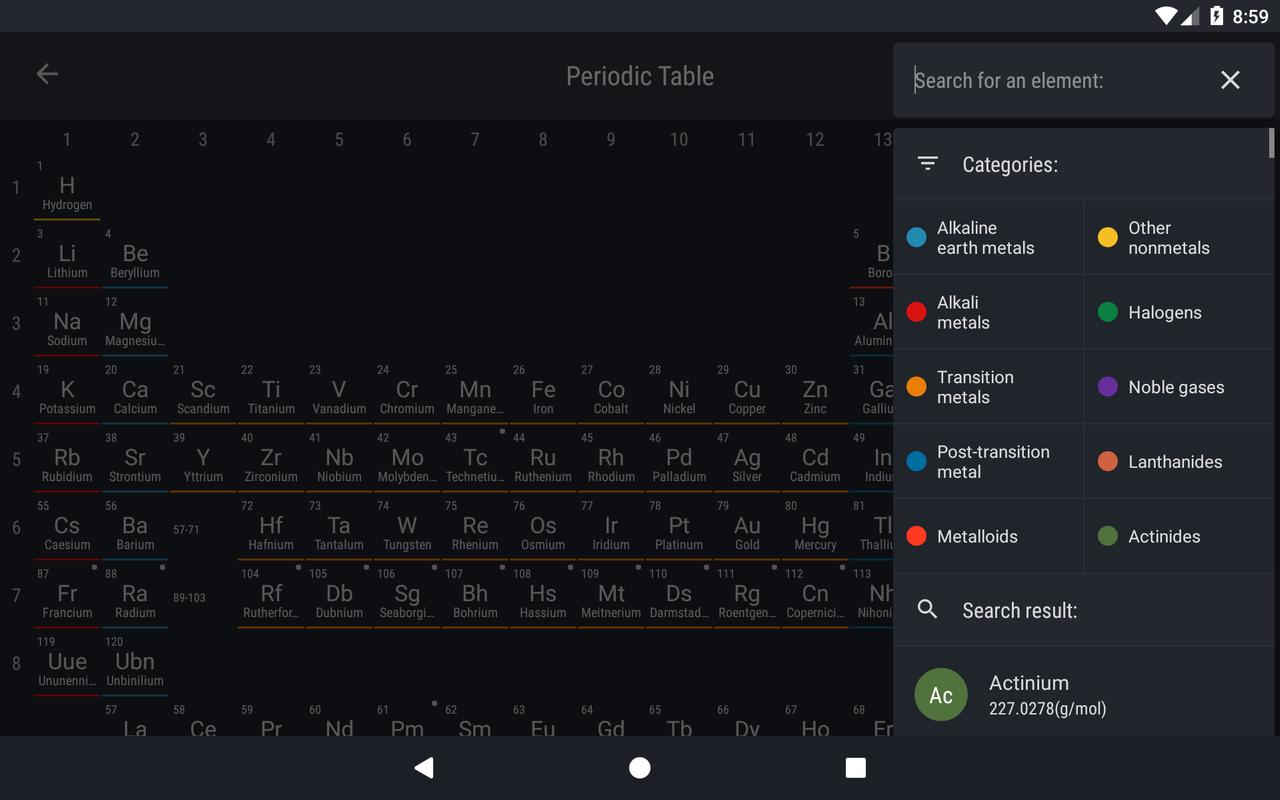Select Titanium in the table

(271, 394)
